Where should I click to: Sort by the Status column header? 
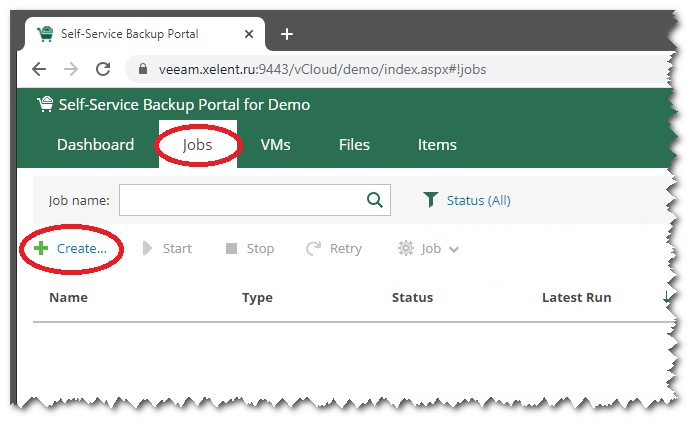pyautogui.click(x=412, y=297)
